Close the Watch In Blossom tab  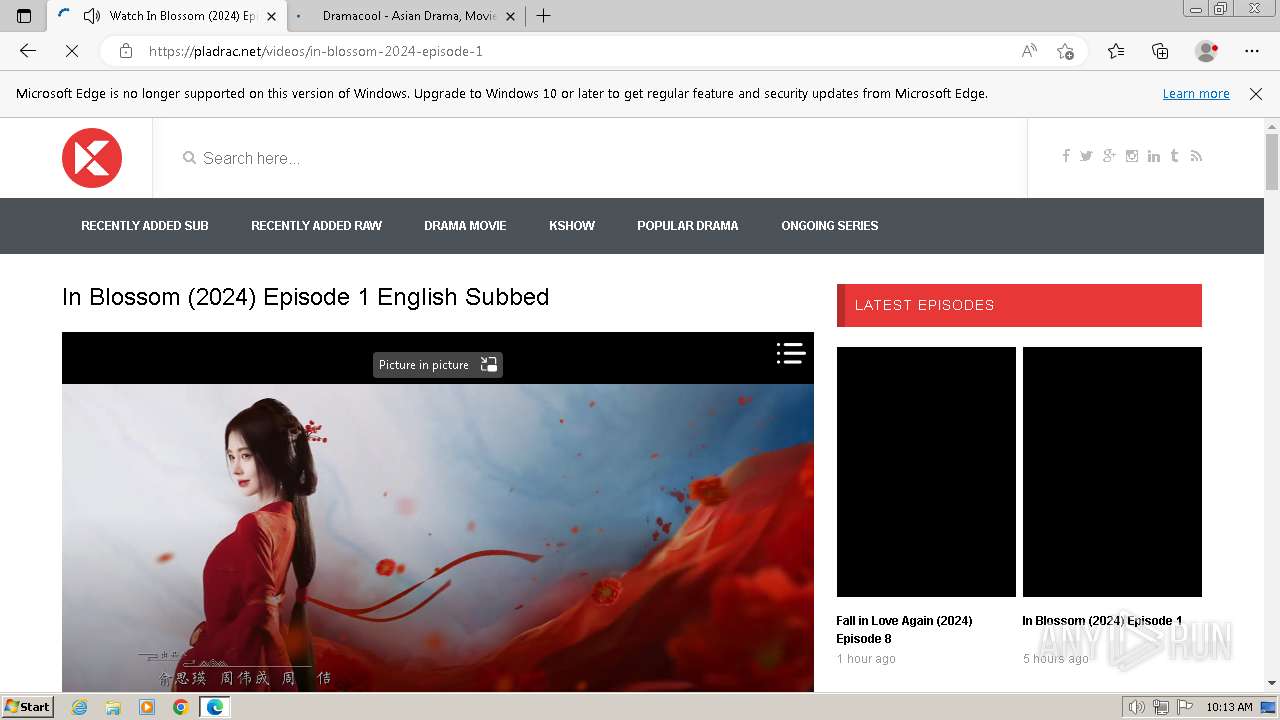pyautogui.click(x=271, y=16)
